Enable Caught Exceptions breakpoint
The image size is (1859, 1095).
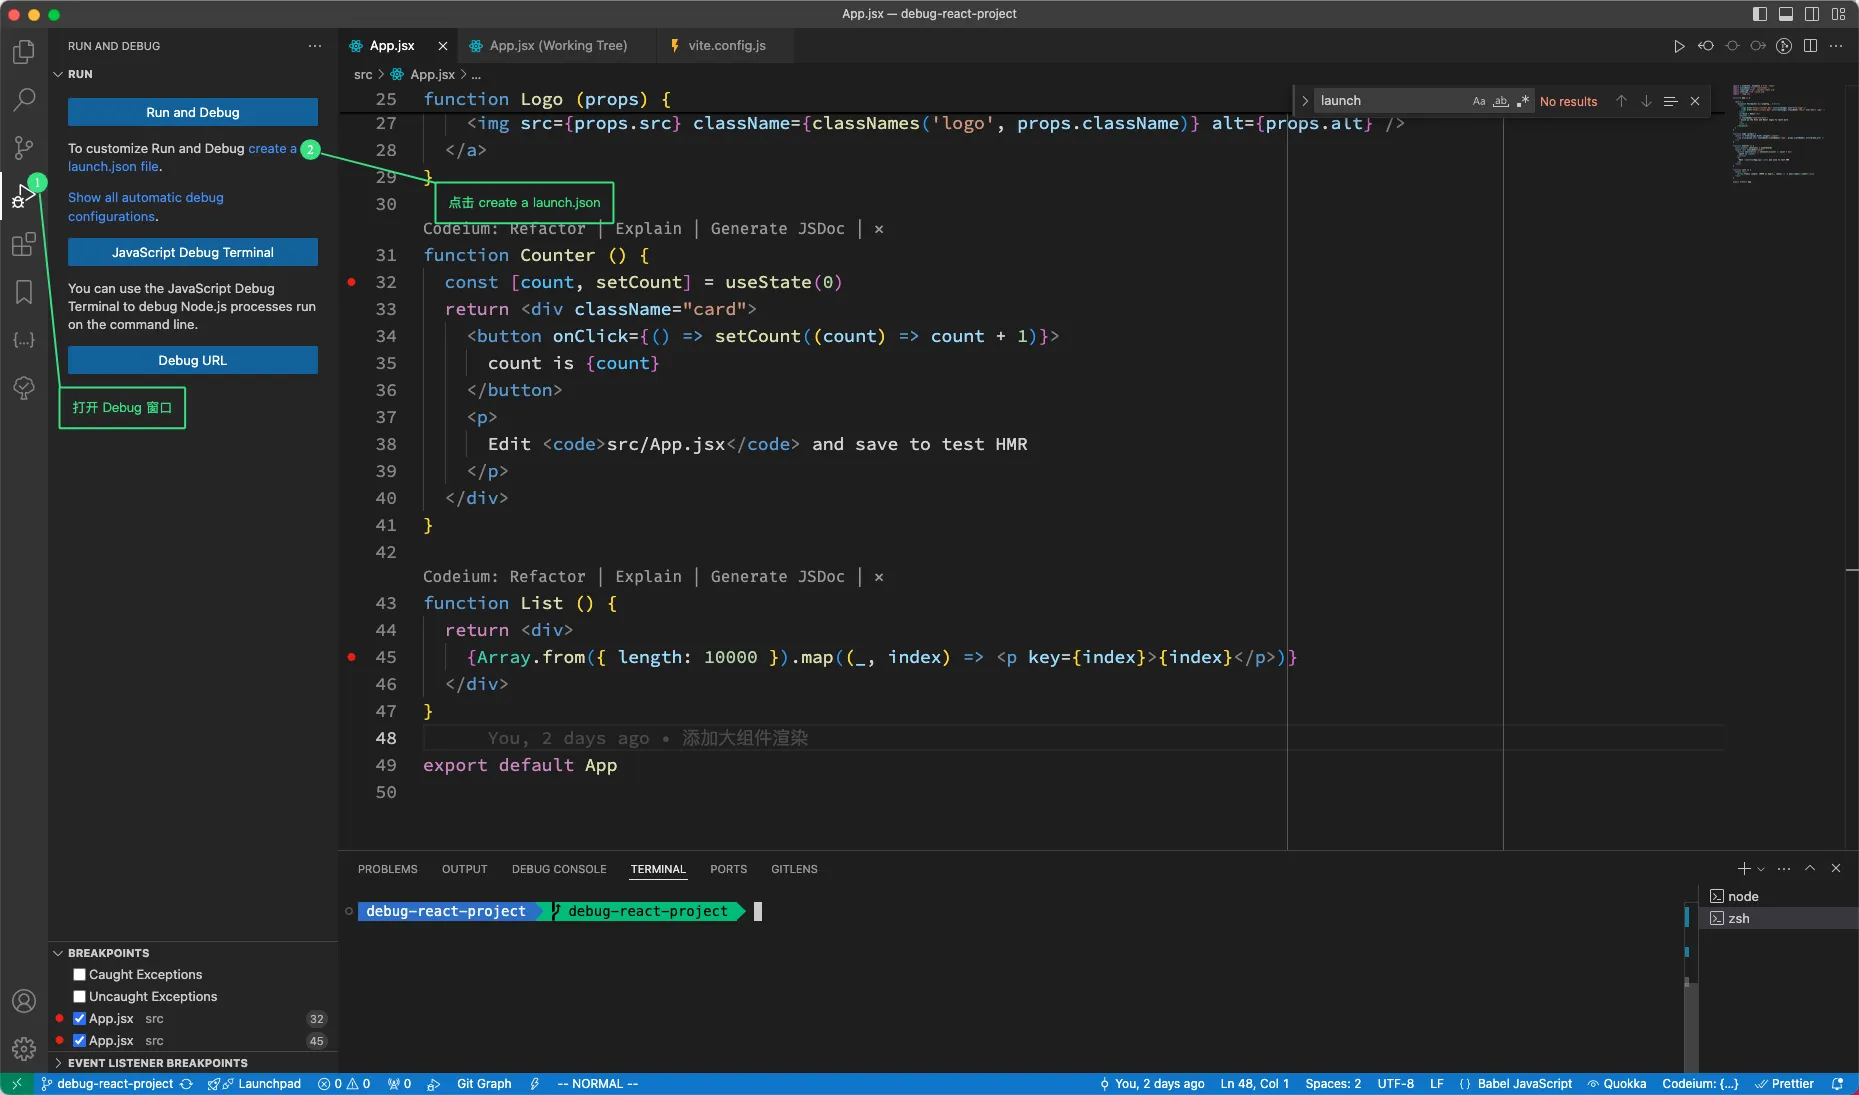[80, 975]
